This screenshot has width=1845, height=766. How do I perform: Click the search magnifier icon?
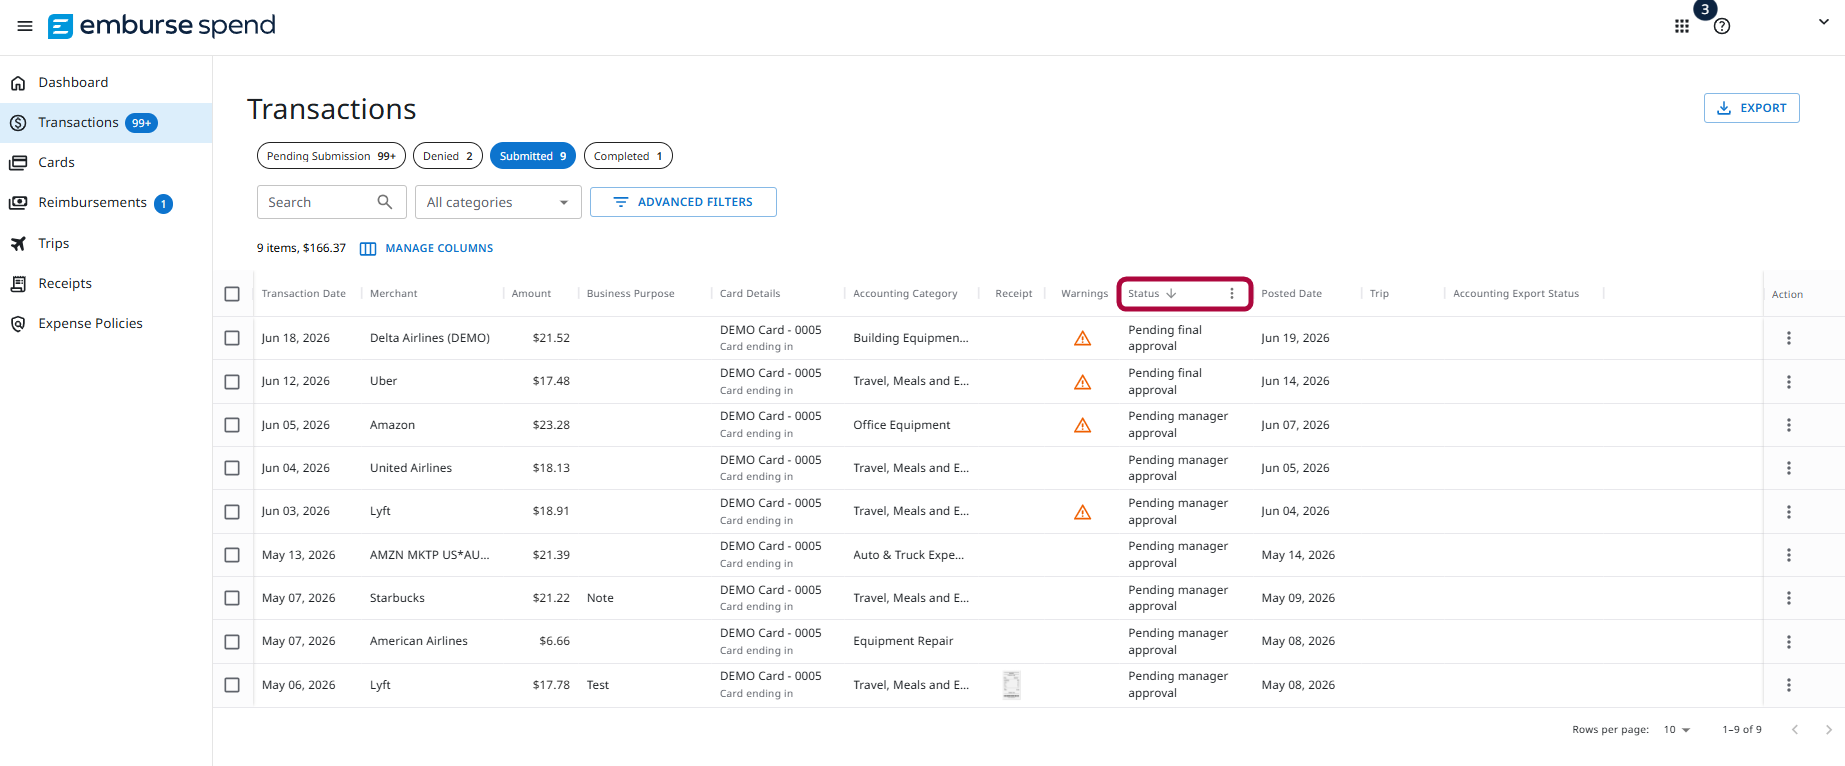click(x=385, y=202)
